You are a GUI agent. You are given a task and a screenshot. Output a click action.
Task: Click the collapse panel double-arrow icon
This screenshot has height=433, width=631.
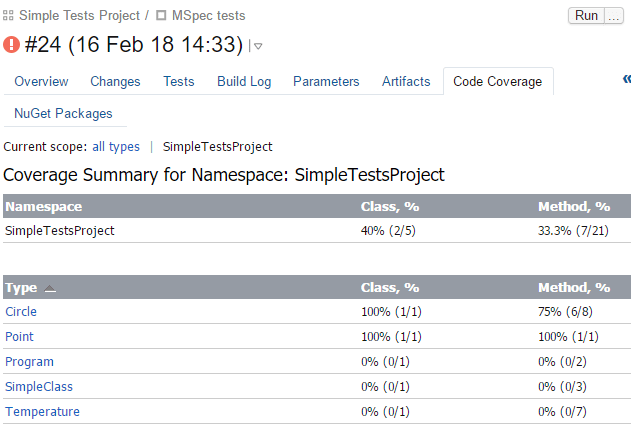click(625, 81)
